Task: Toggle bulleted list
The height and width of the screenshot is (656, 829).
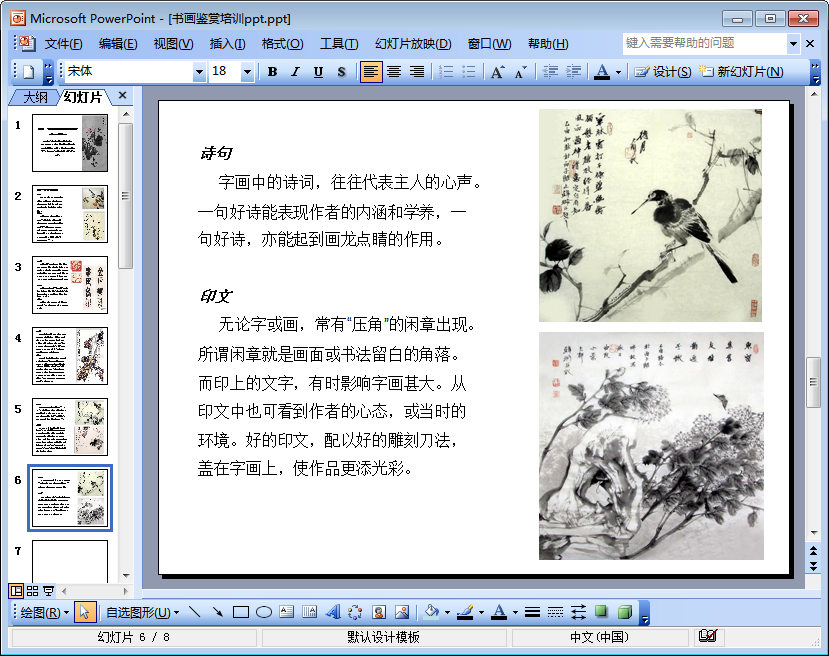Action: [468, 72]
